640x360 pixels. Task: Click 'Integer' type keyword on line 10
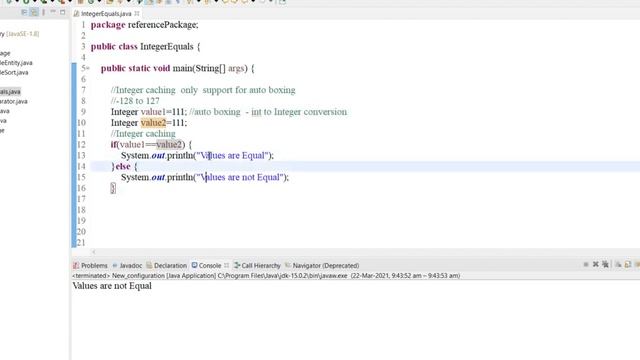[x=124, y=123]
